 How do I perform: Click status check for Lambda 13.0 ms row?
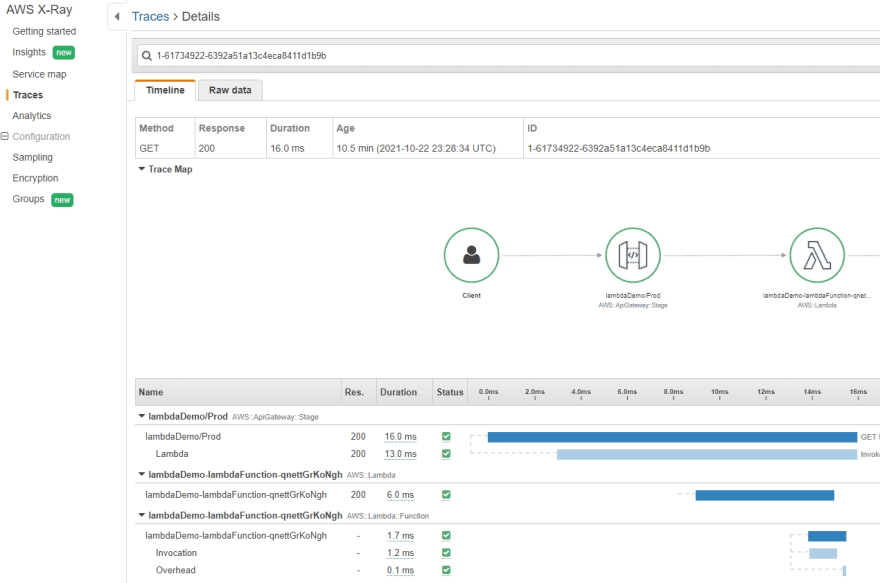click(x=446, y=453)
